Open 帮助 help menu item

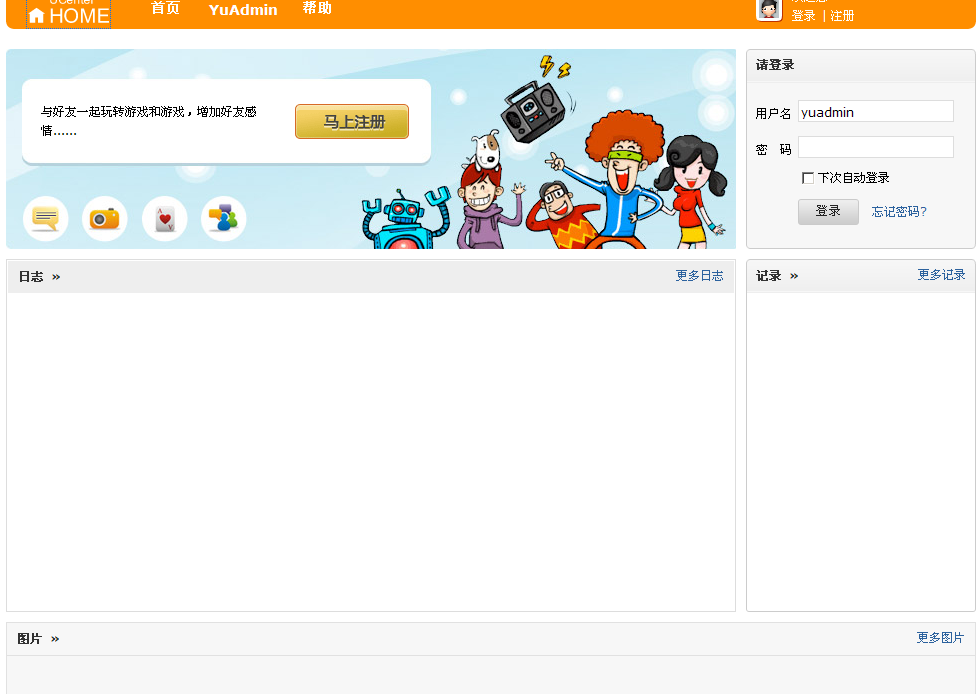[x=317, y=8]
